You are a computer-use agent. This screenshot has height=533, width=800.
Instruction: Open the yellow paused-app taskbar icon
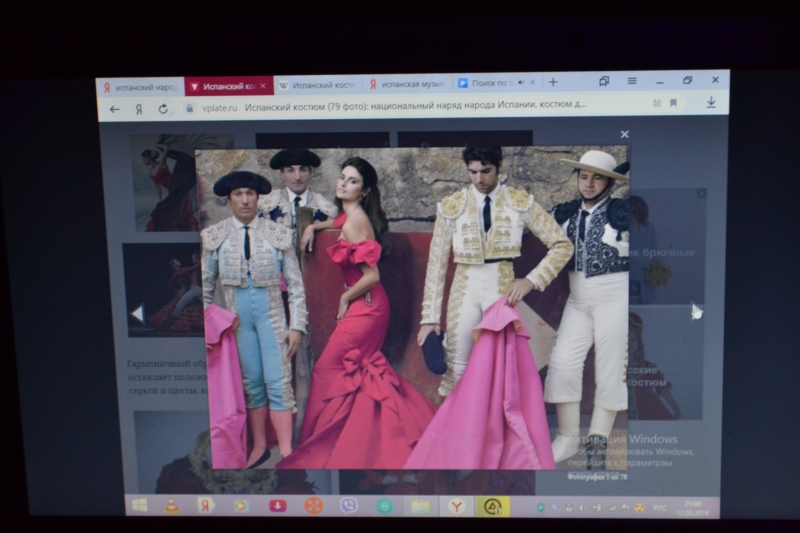(492, 506)
